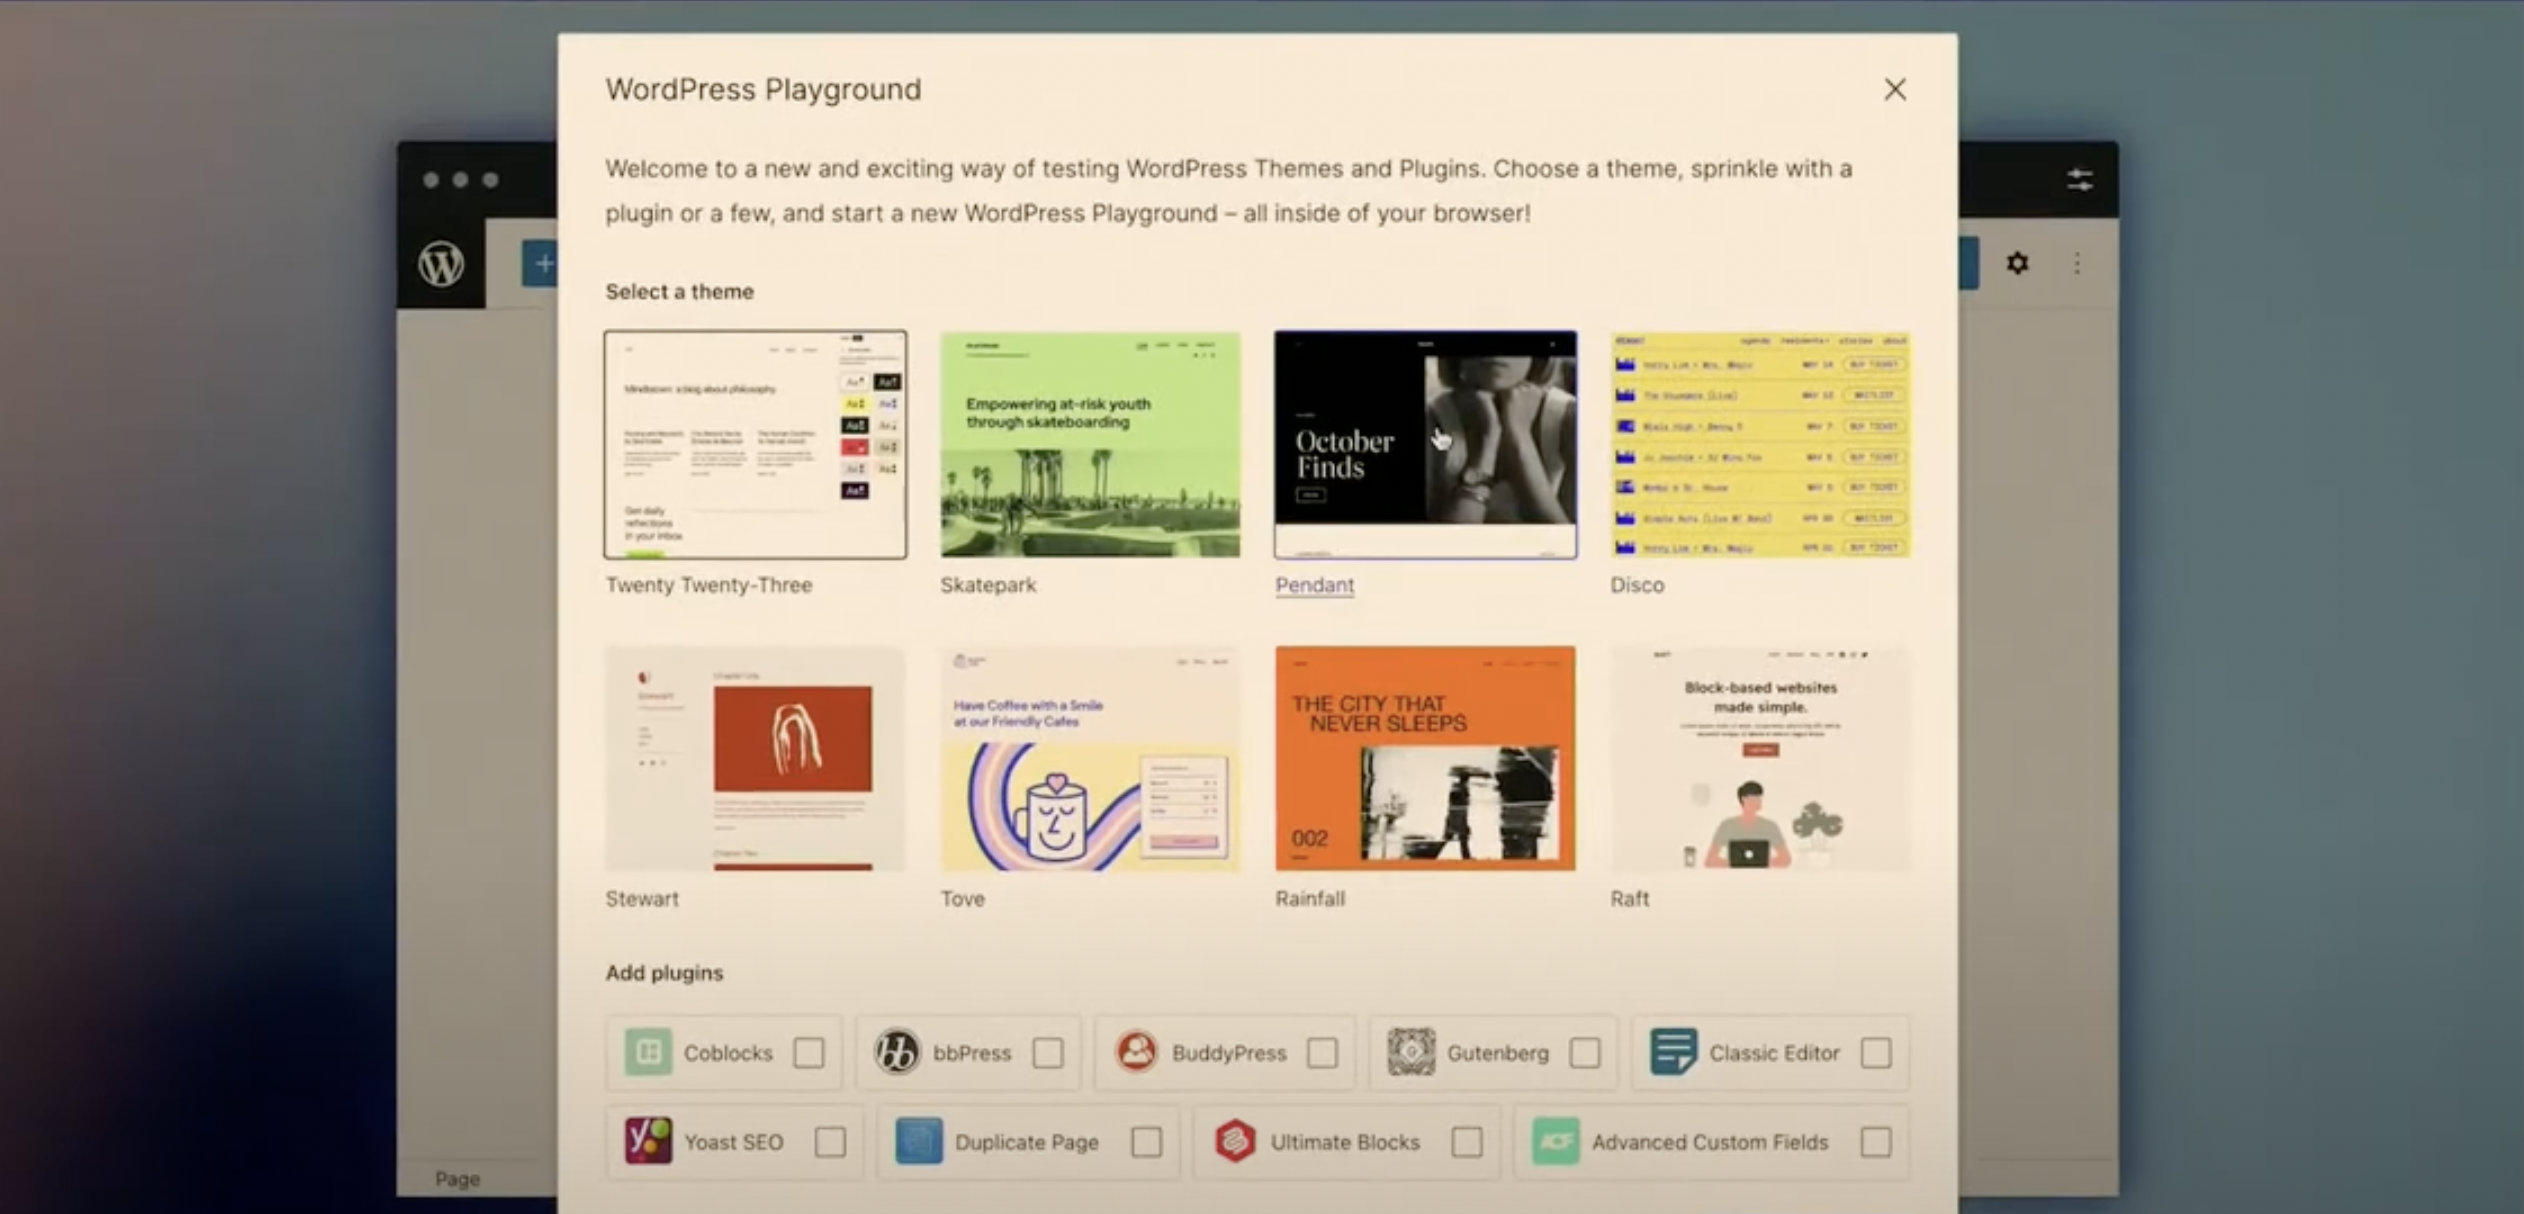Close the WordPress Playground dialog
This screenshot has height=1214, width=2524.
(1894, 90)
